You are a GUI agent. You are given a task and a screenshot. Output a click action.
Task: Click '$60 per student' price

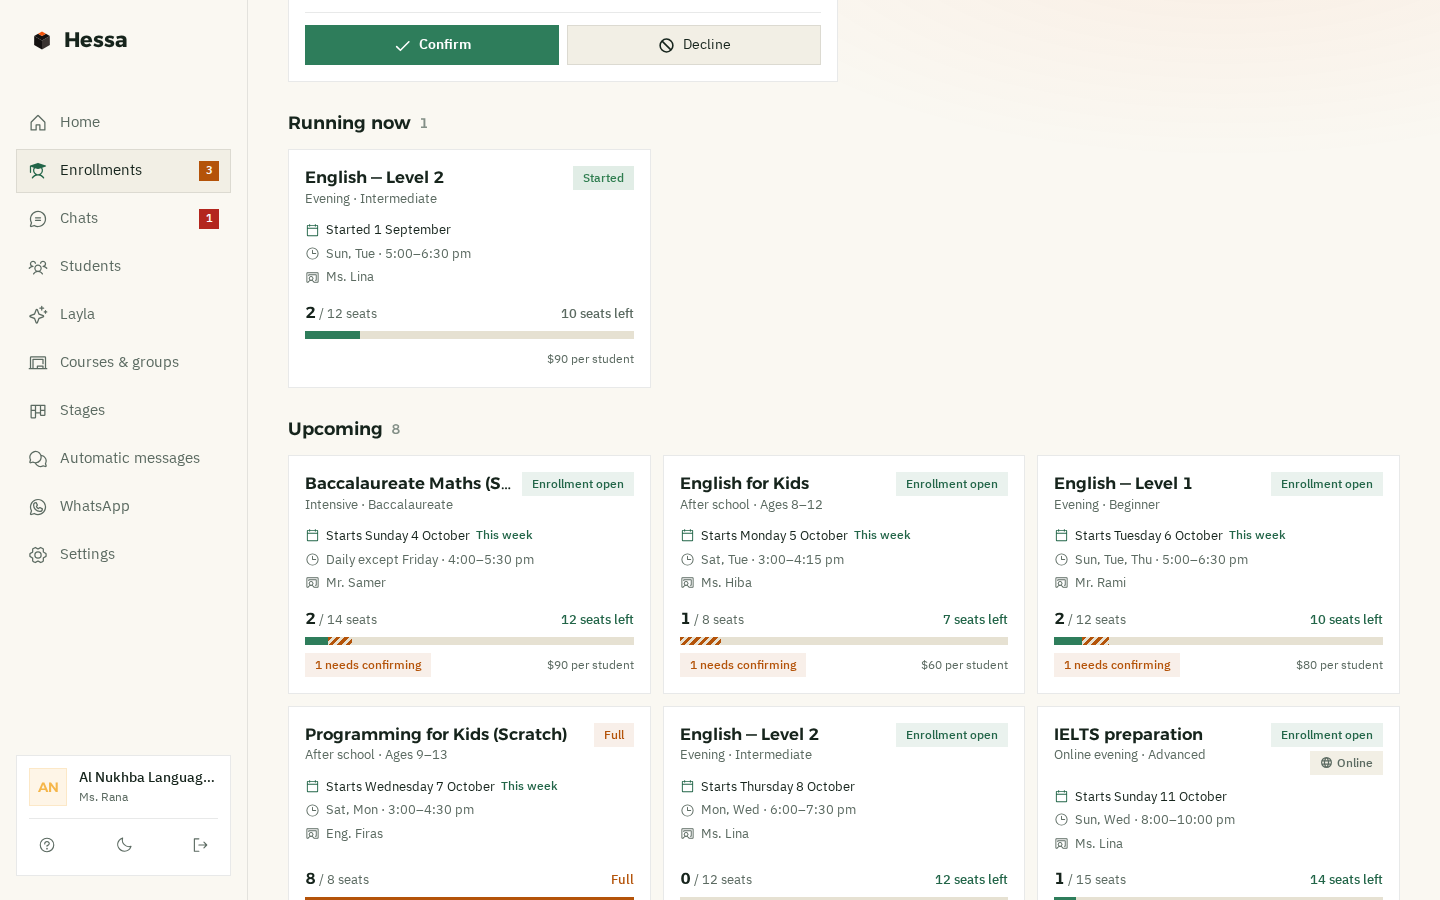pos(964,665)
